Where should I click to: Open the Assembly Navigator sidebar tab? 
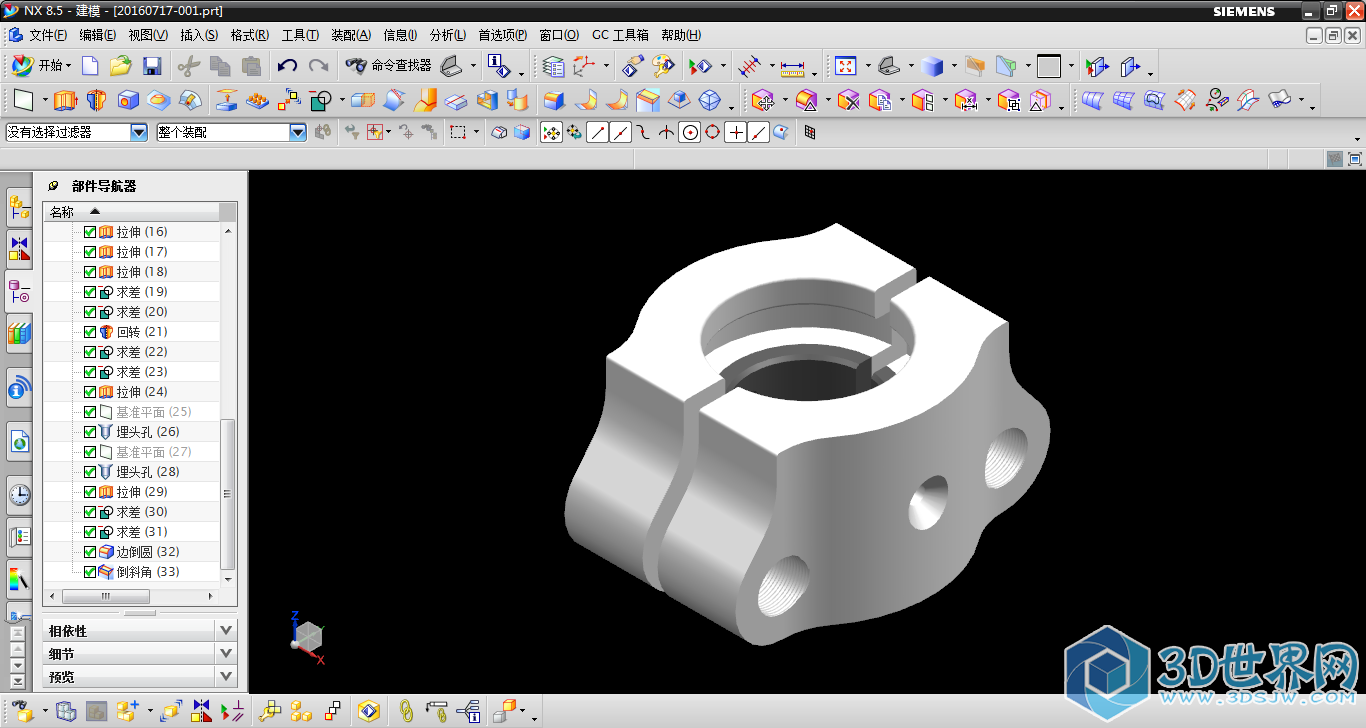coord(19,208)
